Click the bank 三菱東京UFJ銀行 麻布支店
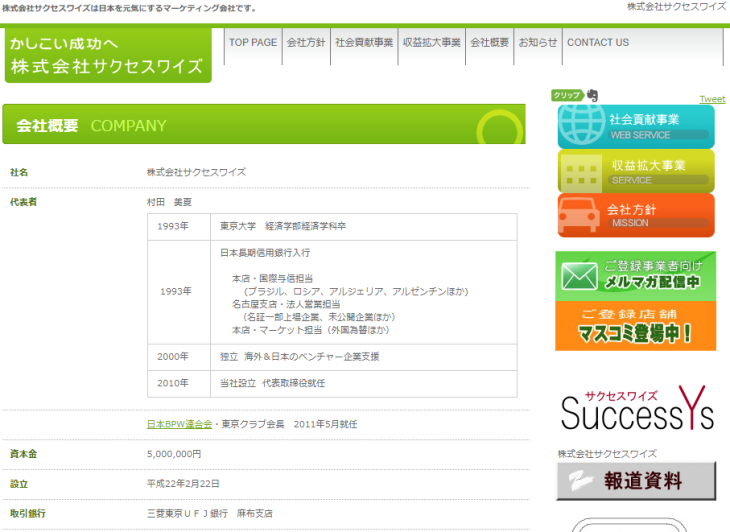730x532 pixels. click(210, 513)
